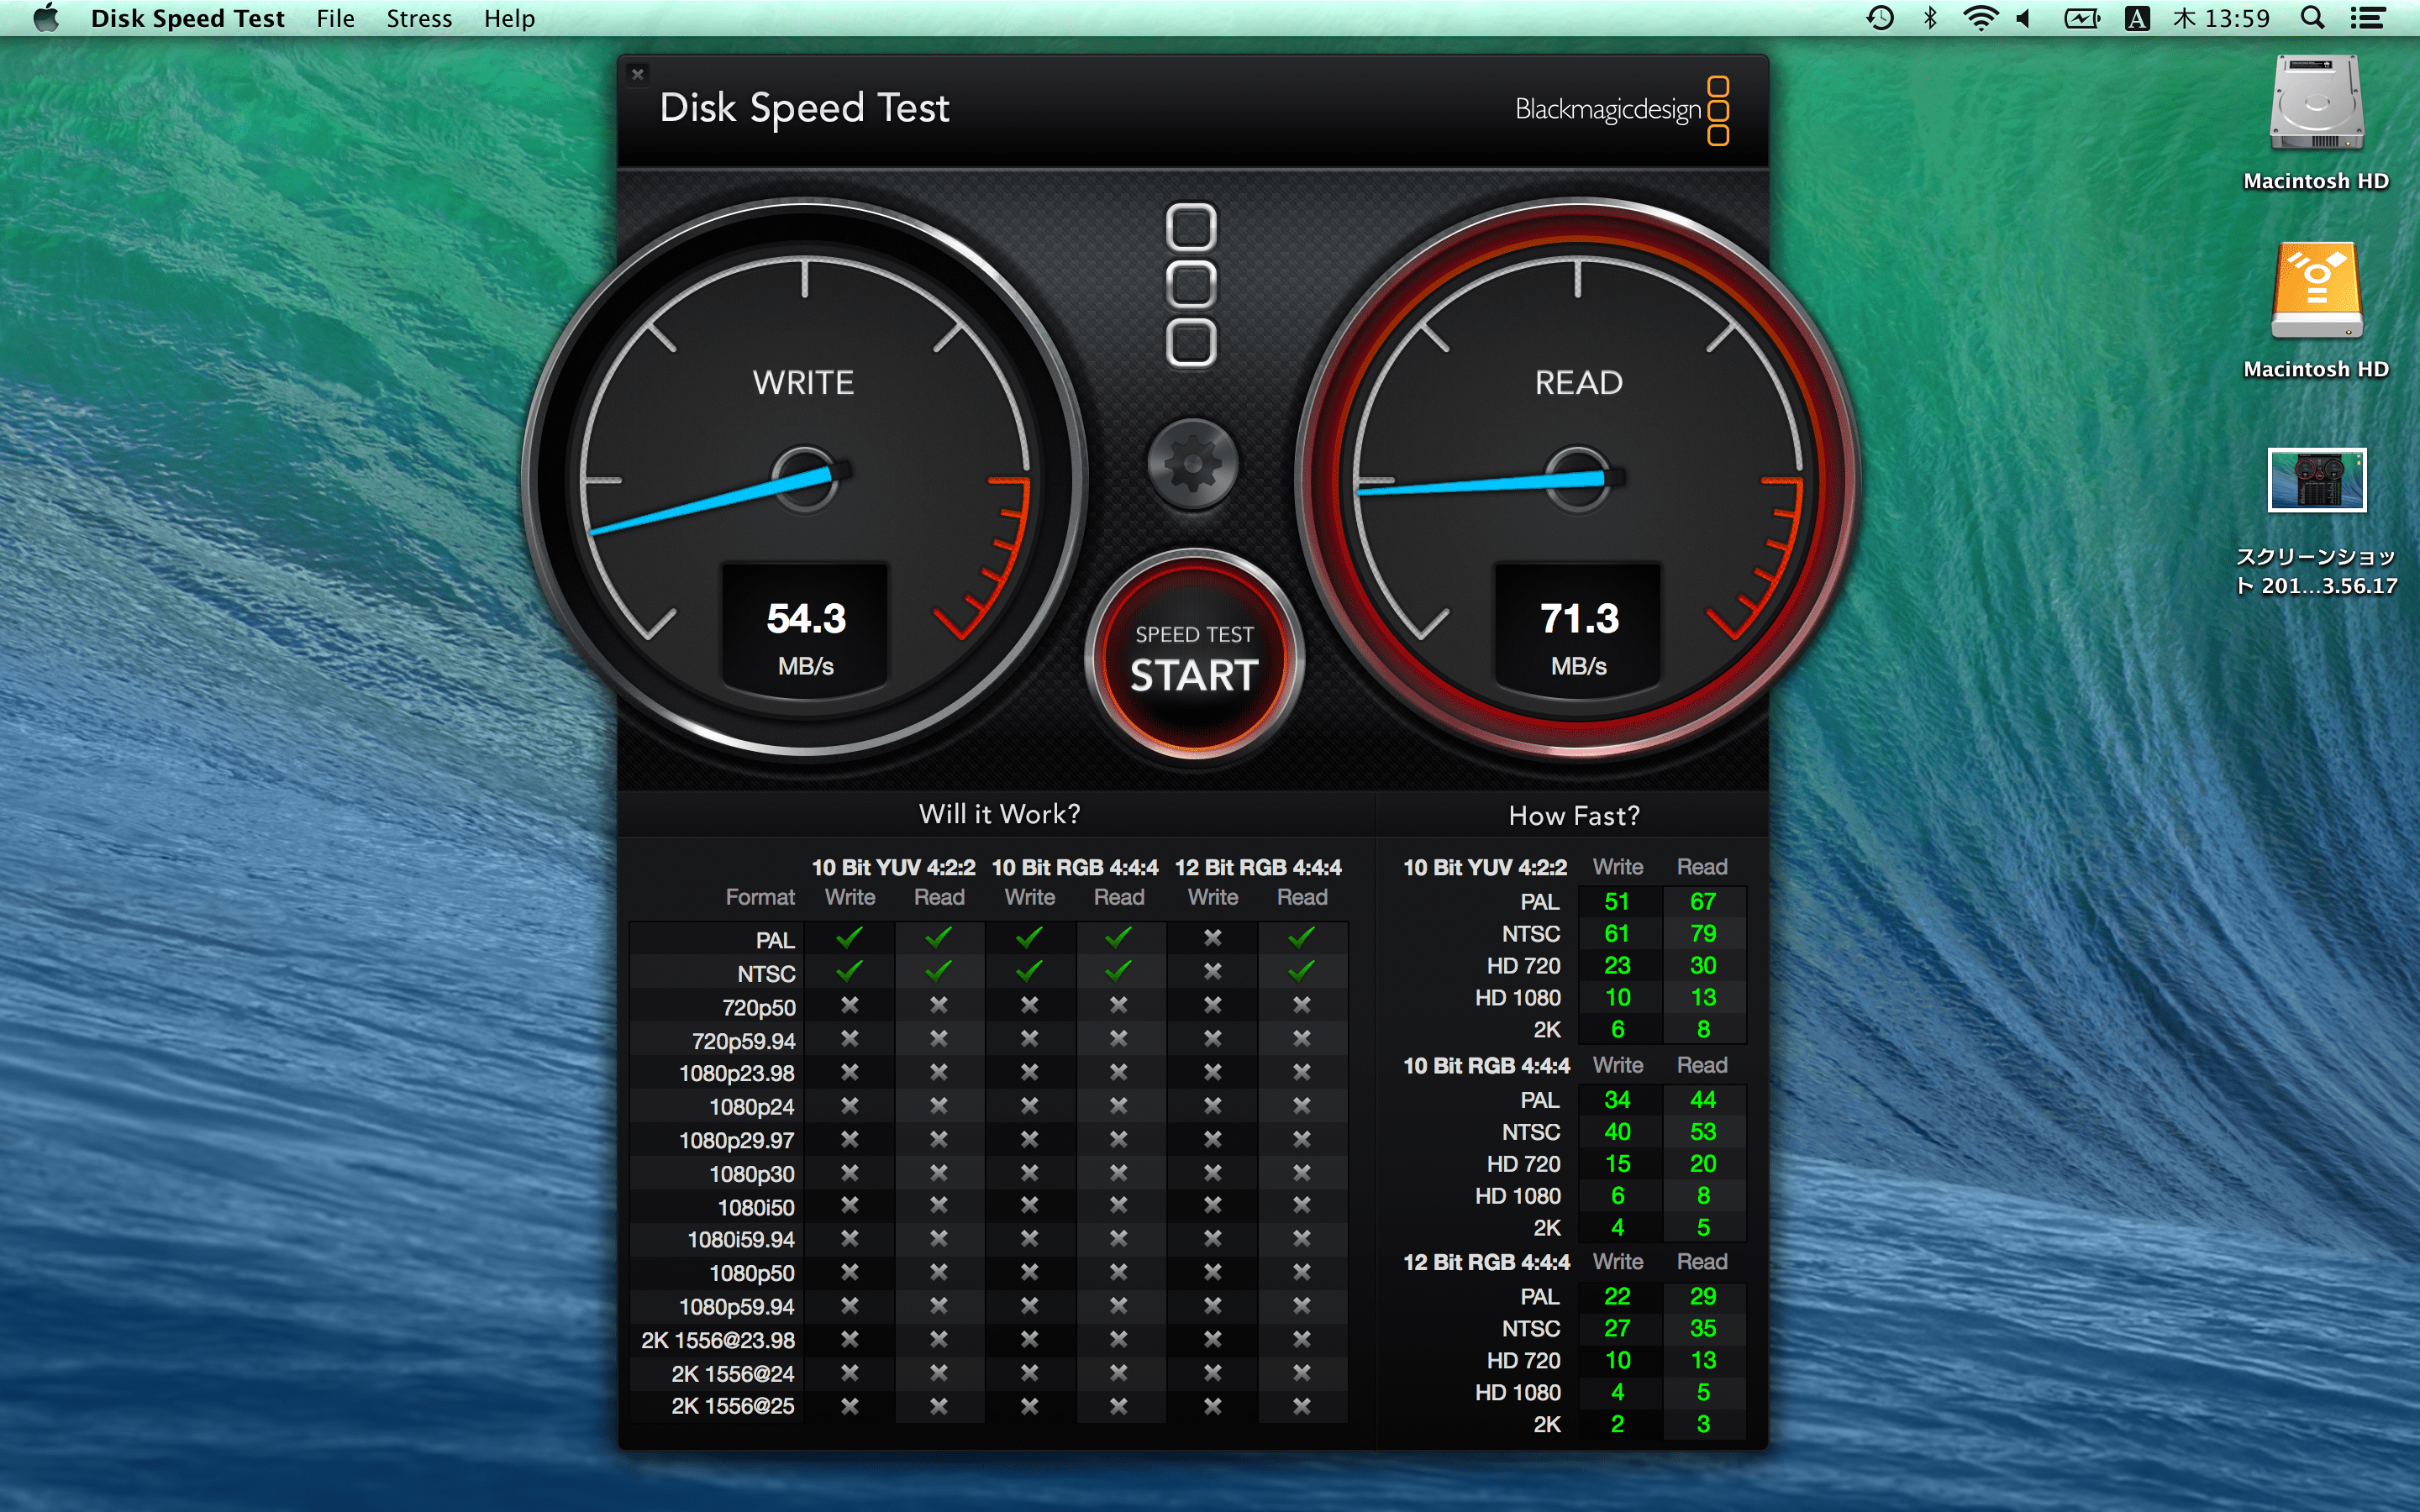Screen dimensions: 2420x1512
Task: Click 10 Bit RGB HD 1080 read value 8
Action: click(1703, 1196)
